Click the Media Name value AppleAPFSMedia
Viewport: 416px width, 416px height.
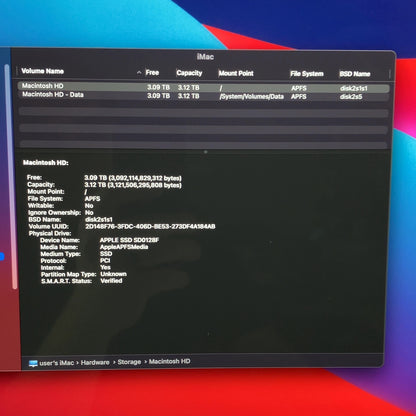(124, 247)
